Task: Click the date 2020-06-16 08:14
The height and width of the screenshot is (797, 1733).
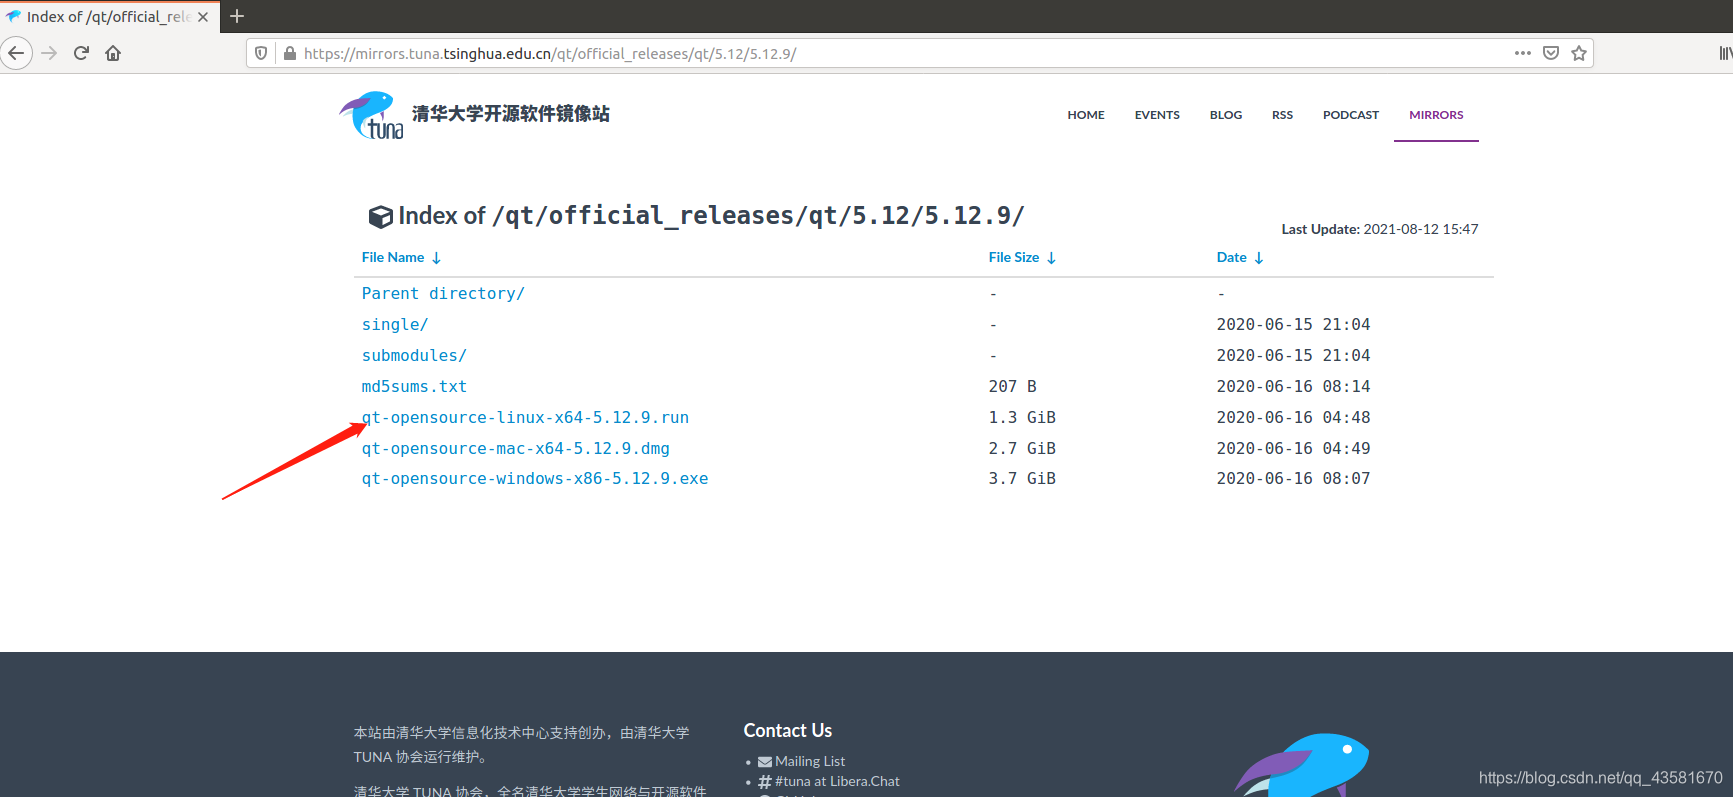Action: [1293, 386]
